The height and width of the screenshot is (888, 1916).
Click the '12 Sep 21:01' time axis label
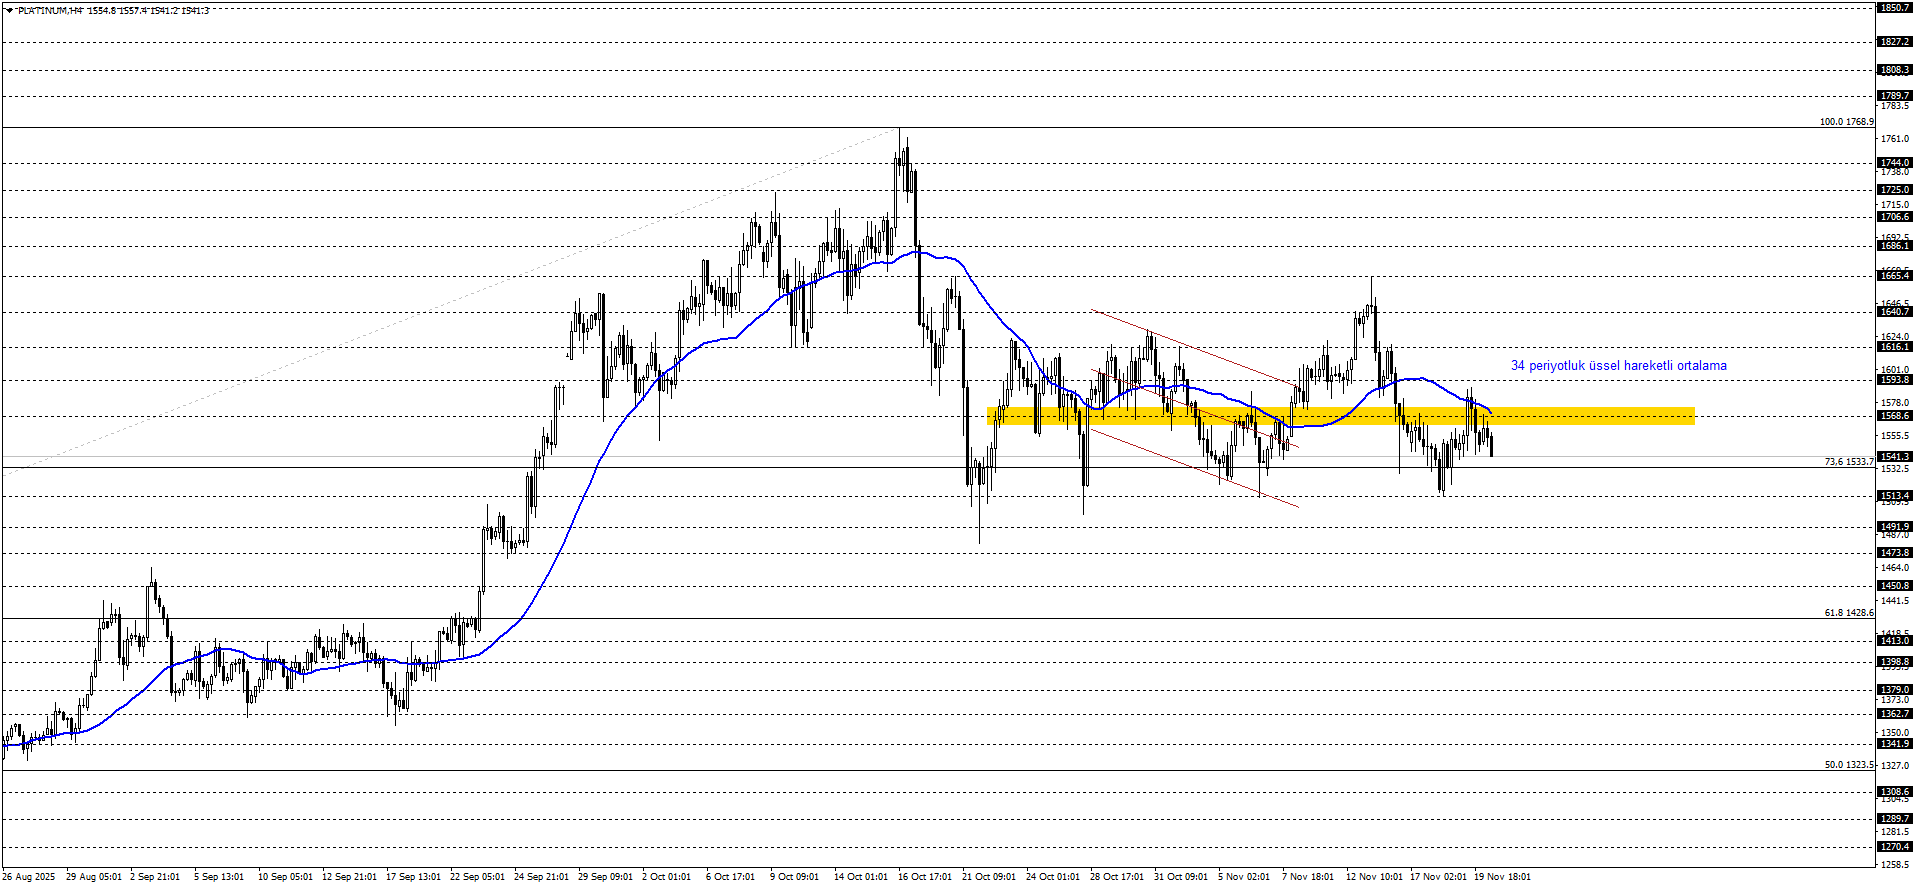coord(349,877)
